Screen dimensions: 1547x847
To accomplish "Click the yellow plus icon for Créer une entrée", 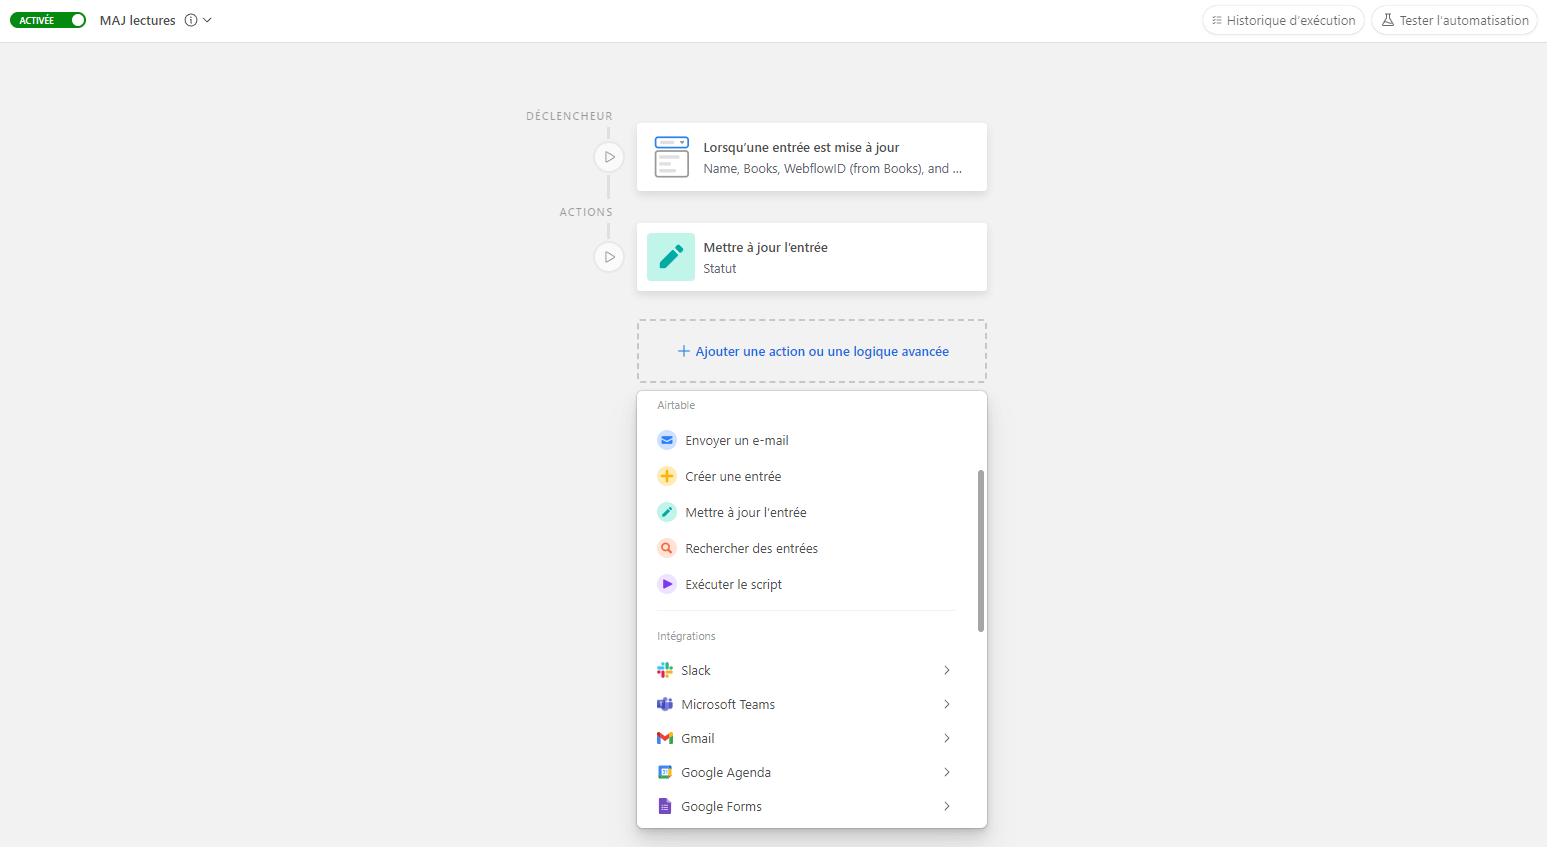I will pos(667,476).
